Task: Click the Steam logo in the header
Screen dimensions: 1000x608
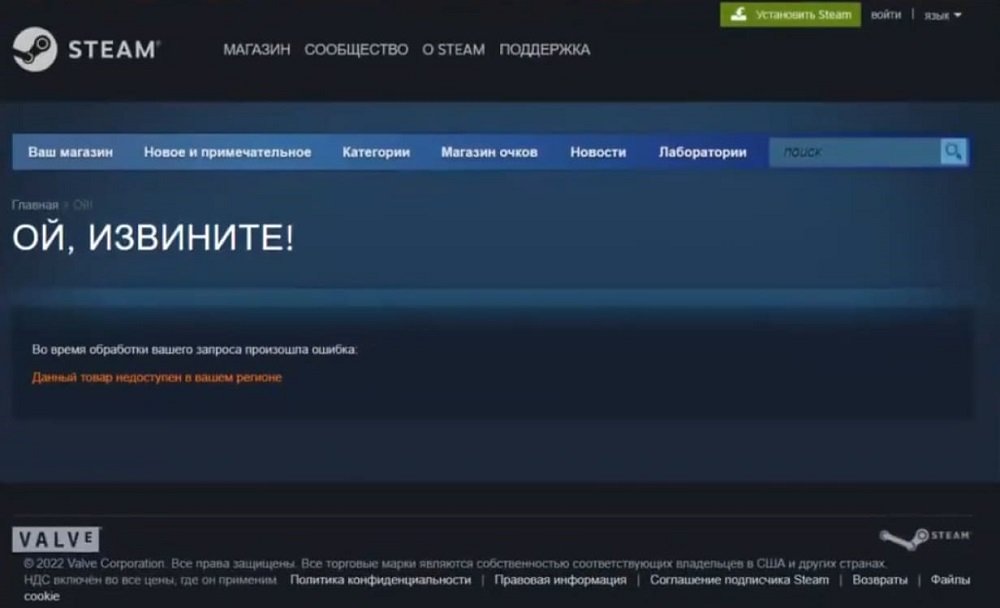Action: [x=86, y=49]
